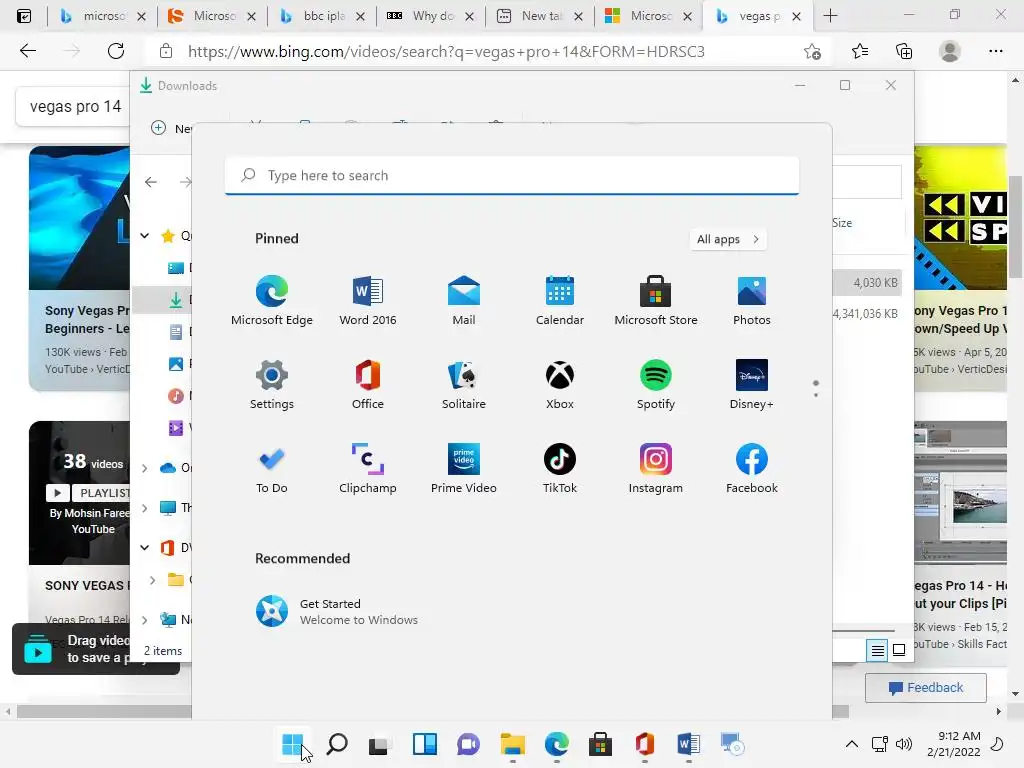Launch Spotify
Screen dimensions: 1024x768
tap(656, 385)
